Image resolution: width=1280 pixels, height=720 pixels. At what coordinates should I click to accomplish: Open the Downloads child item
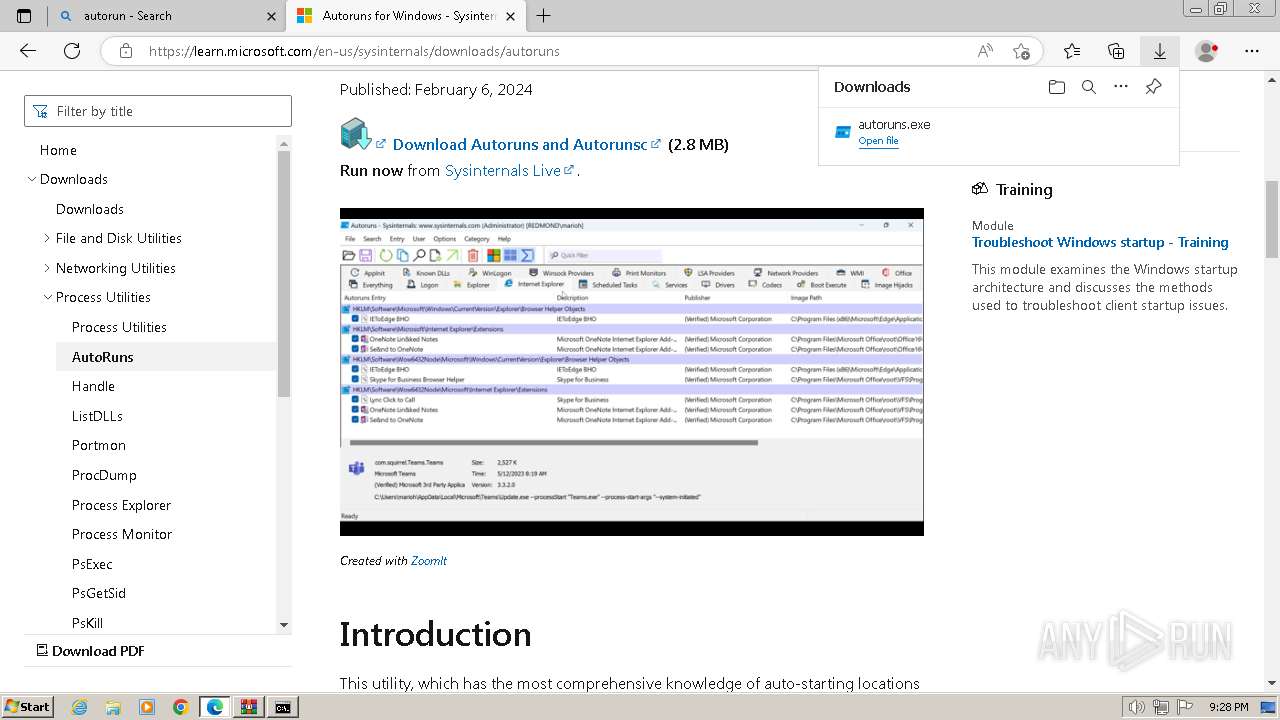(x=90, y=209)
